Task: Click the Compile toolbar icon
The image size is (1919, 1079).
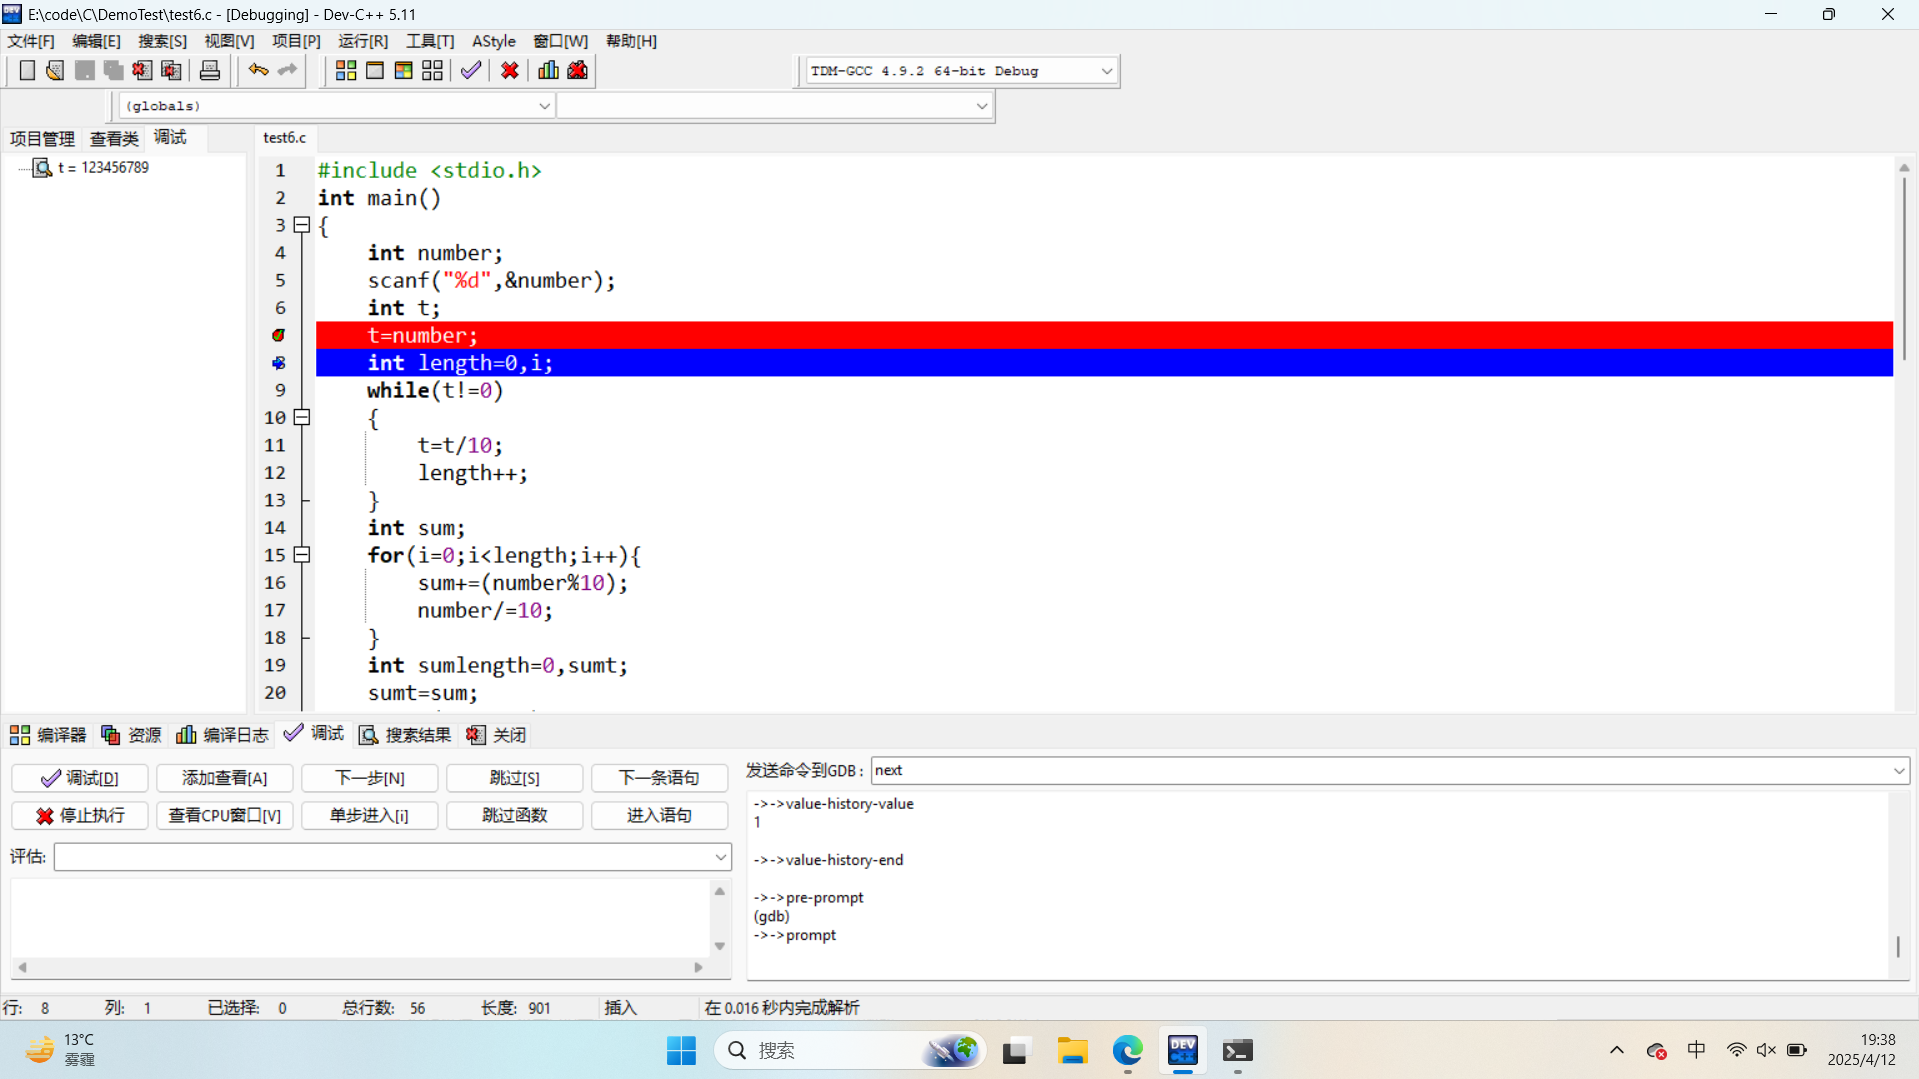Action: (x=346, y=70)
